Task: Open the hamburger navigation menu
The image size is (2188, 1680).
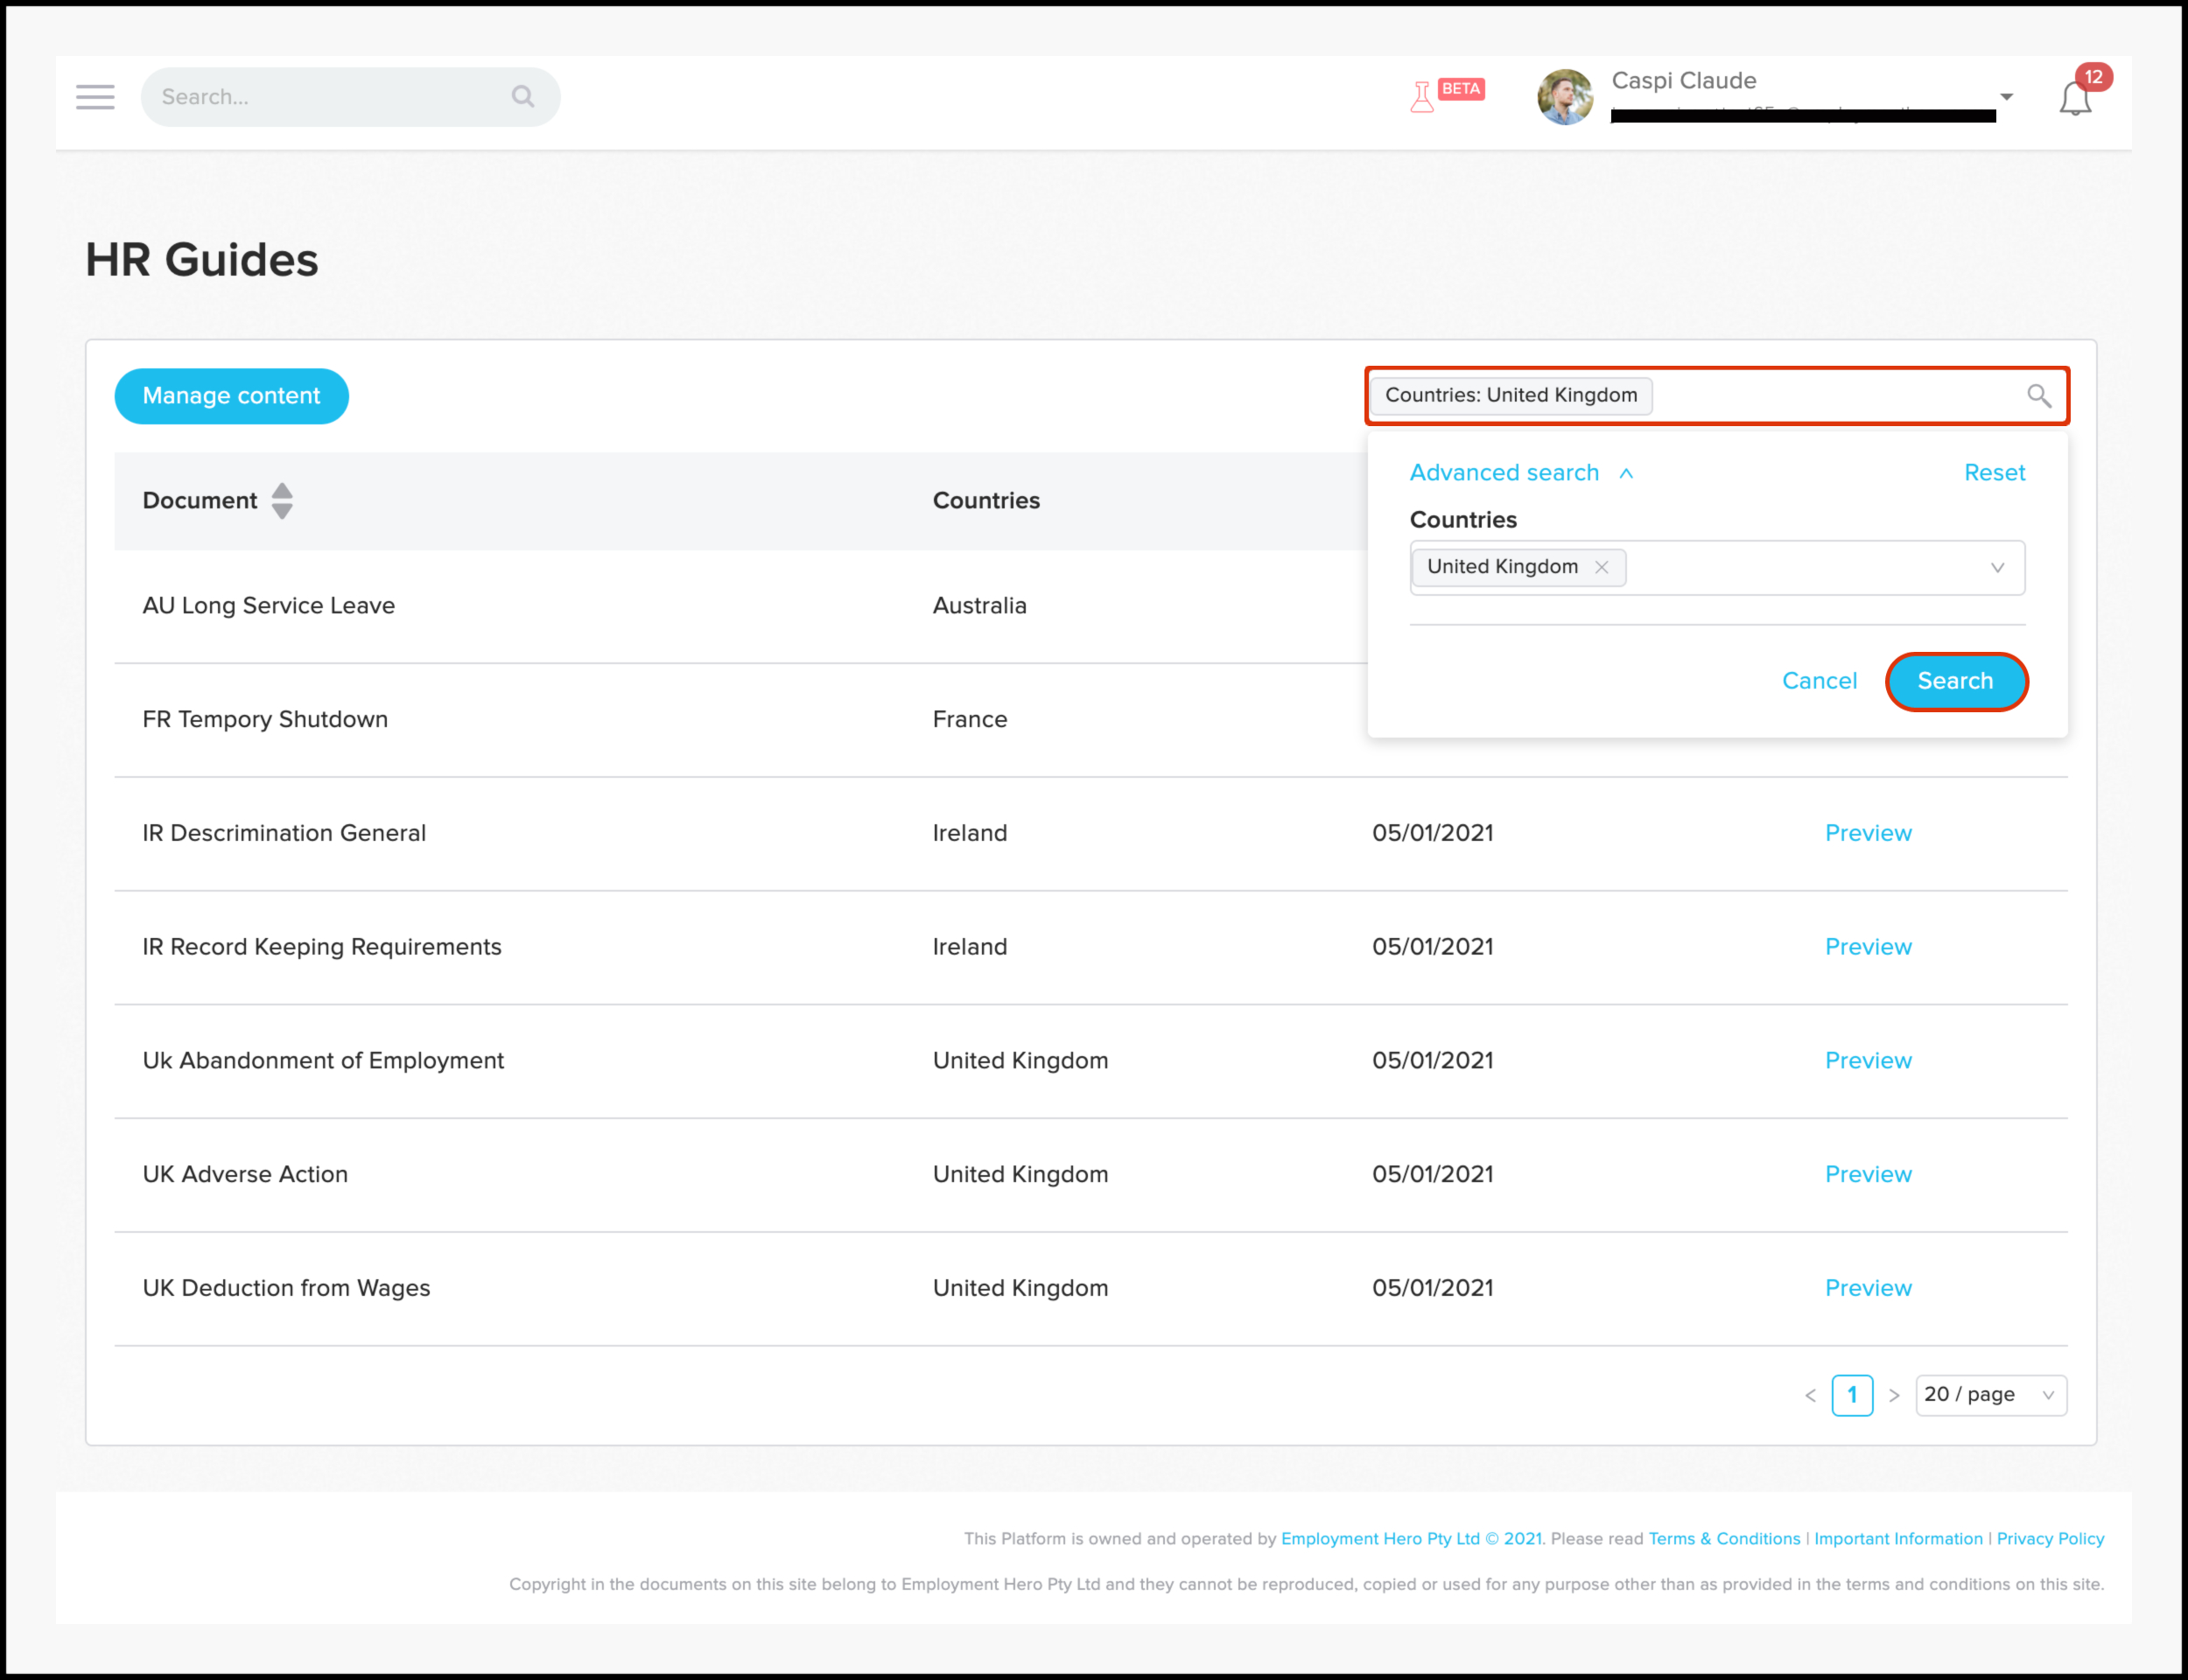Action: pyautogui.click(x=95, y=97)
